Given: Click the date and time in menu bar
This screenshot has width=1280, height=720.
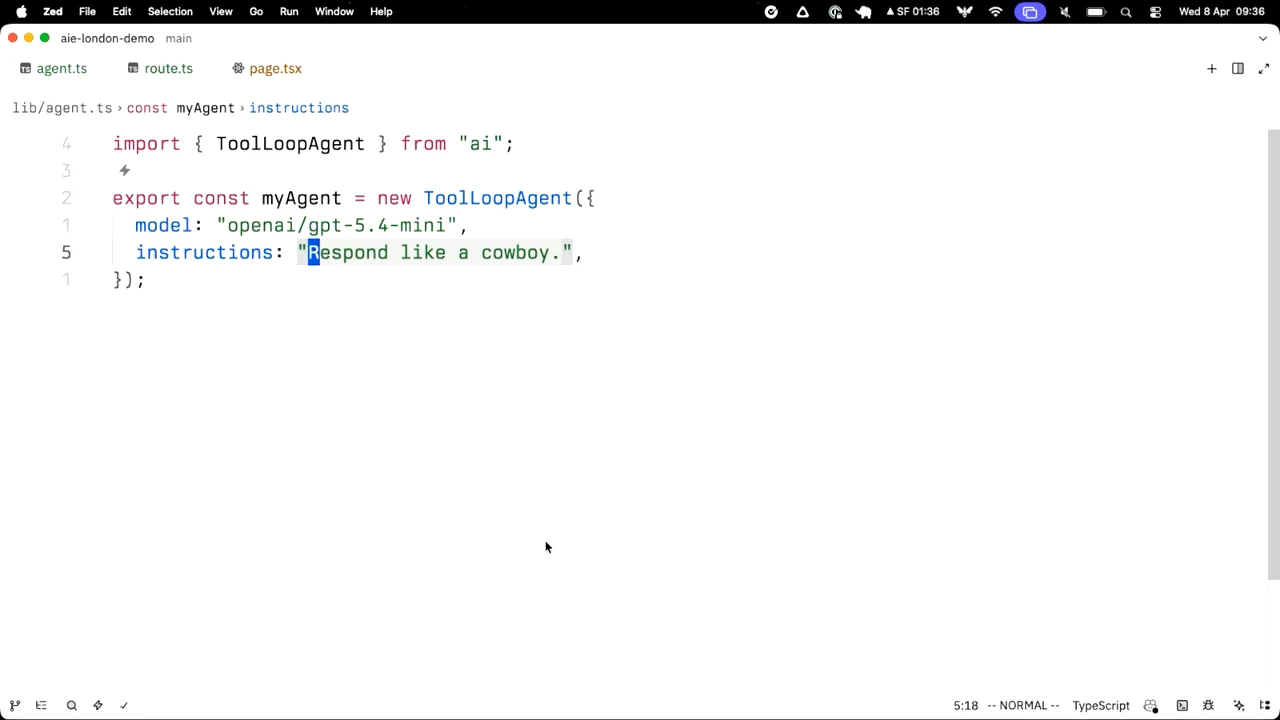Looking at the screenshot, I should 1222,12.
